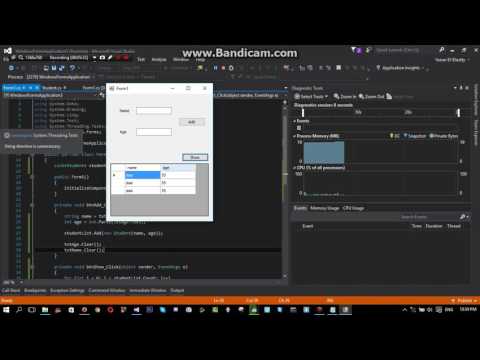Open the Breakpoints bottom tab
480x360 pixels.
point(35,291)
